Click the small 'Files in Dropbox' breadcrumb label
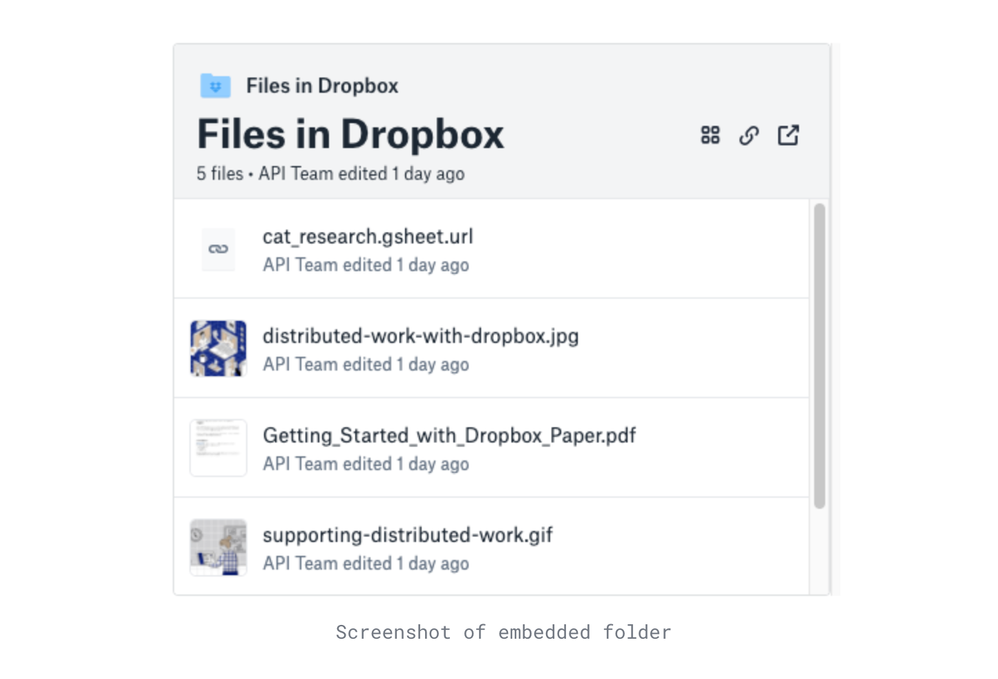 tap(322, 86)
